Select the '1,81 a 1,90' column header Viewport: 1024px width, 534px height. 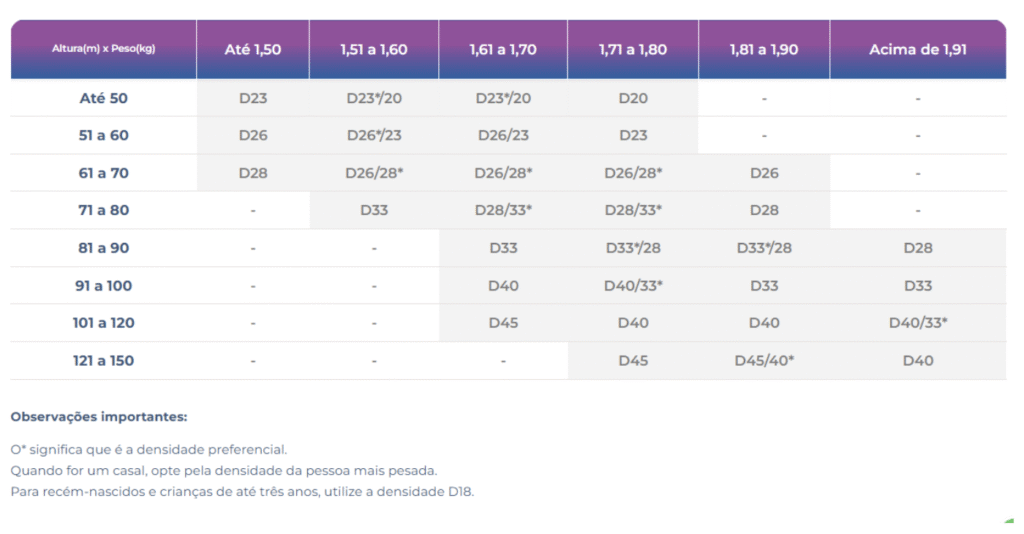764,49
